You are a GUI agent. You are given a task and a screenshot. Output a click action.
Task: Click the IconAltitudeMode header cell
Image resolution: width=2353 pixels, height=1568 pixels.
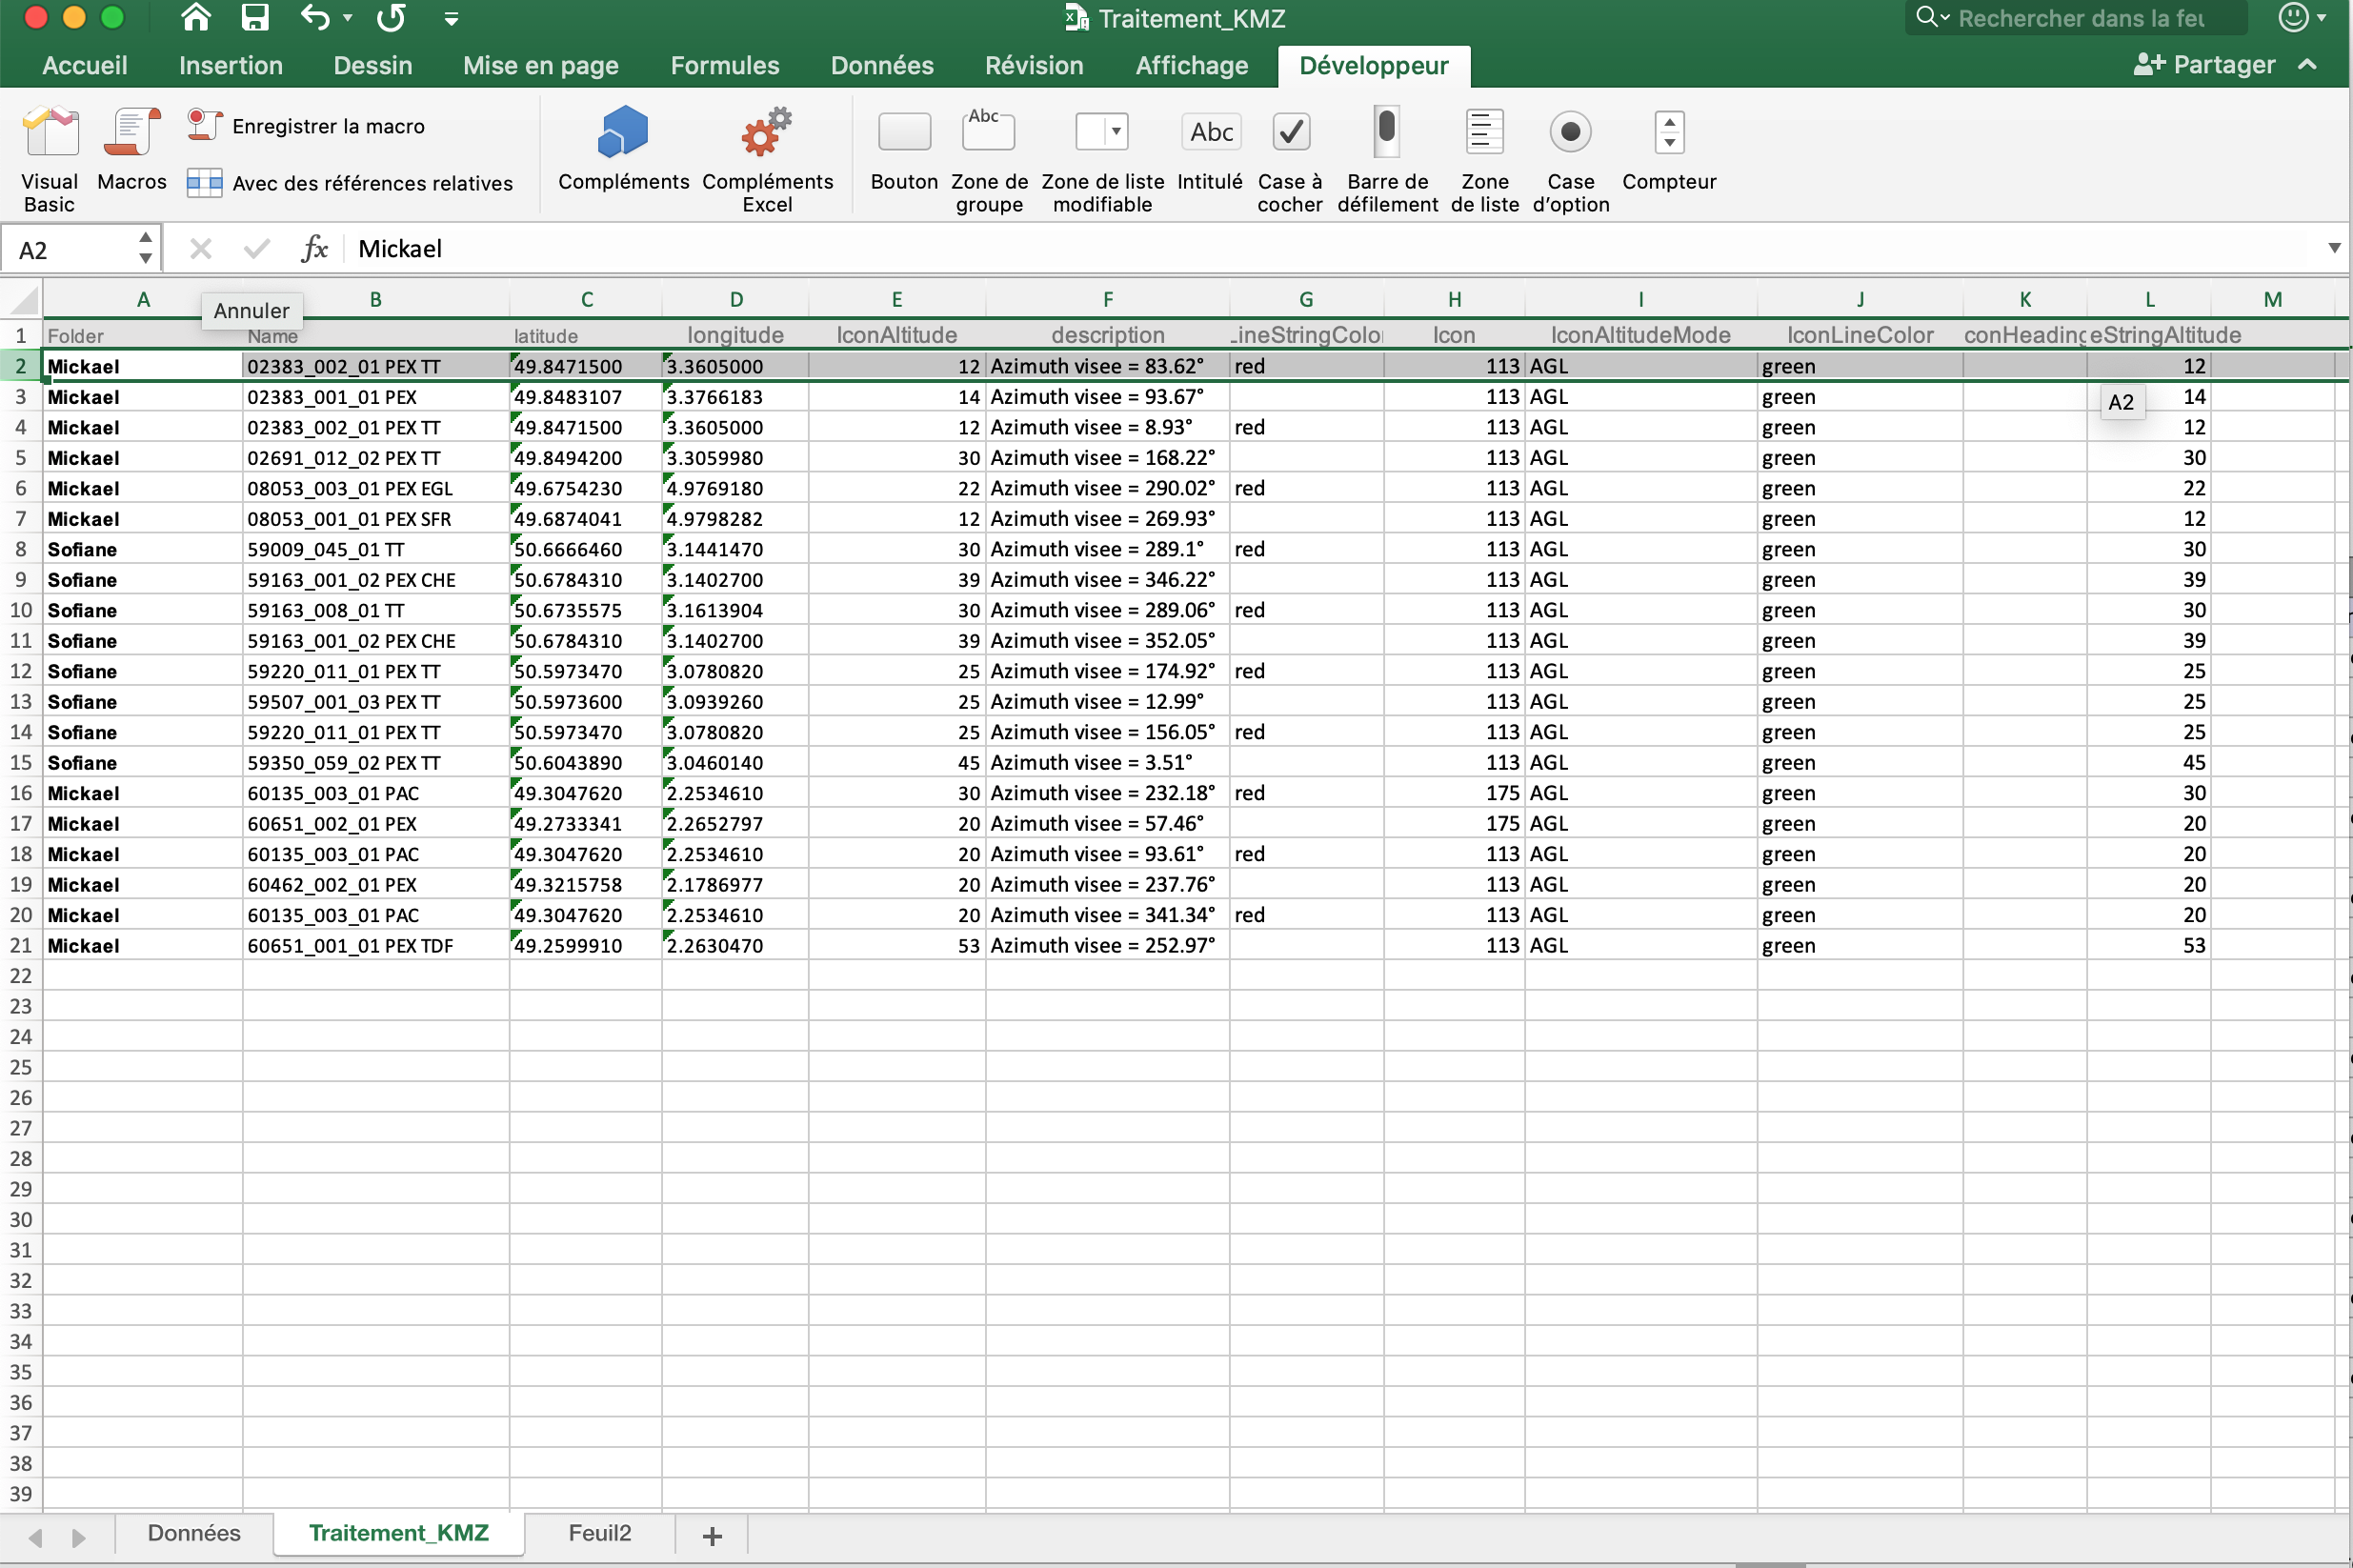click(1640, 335)
